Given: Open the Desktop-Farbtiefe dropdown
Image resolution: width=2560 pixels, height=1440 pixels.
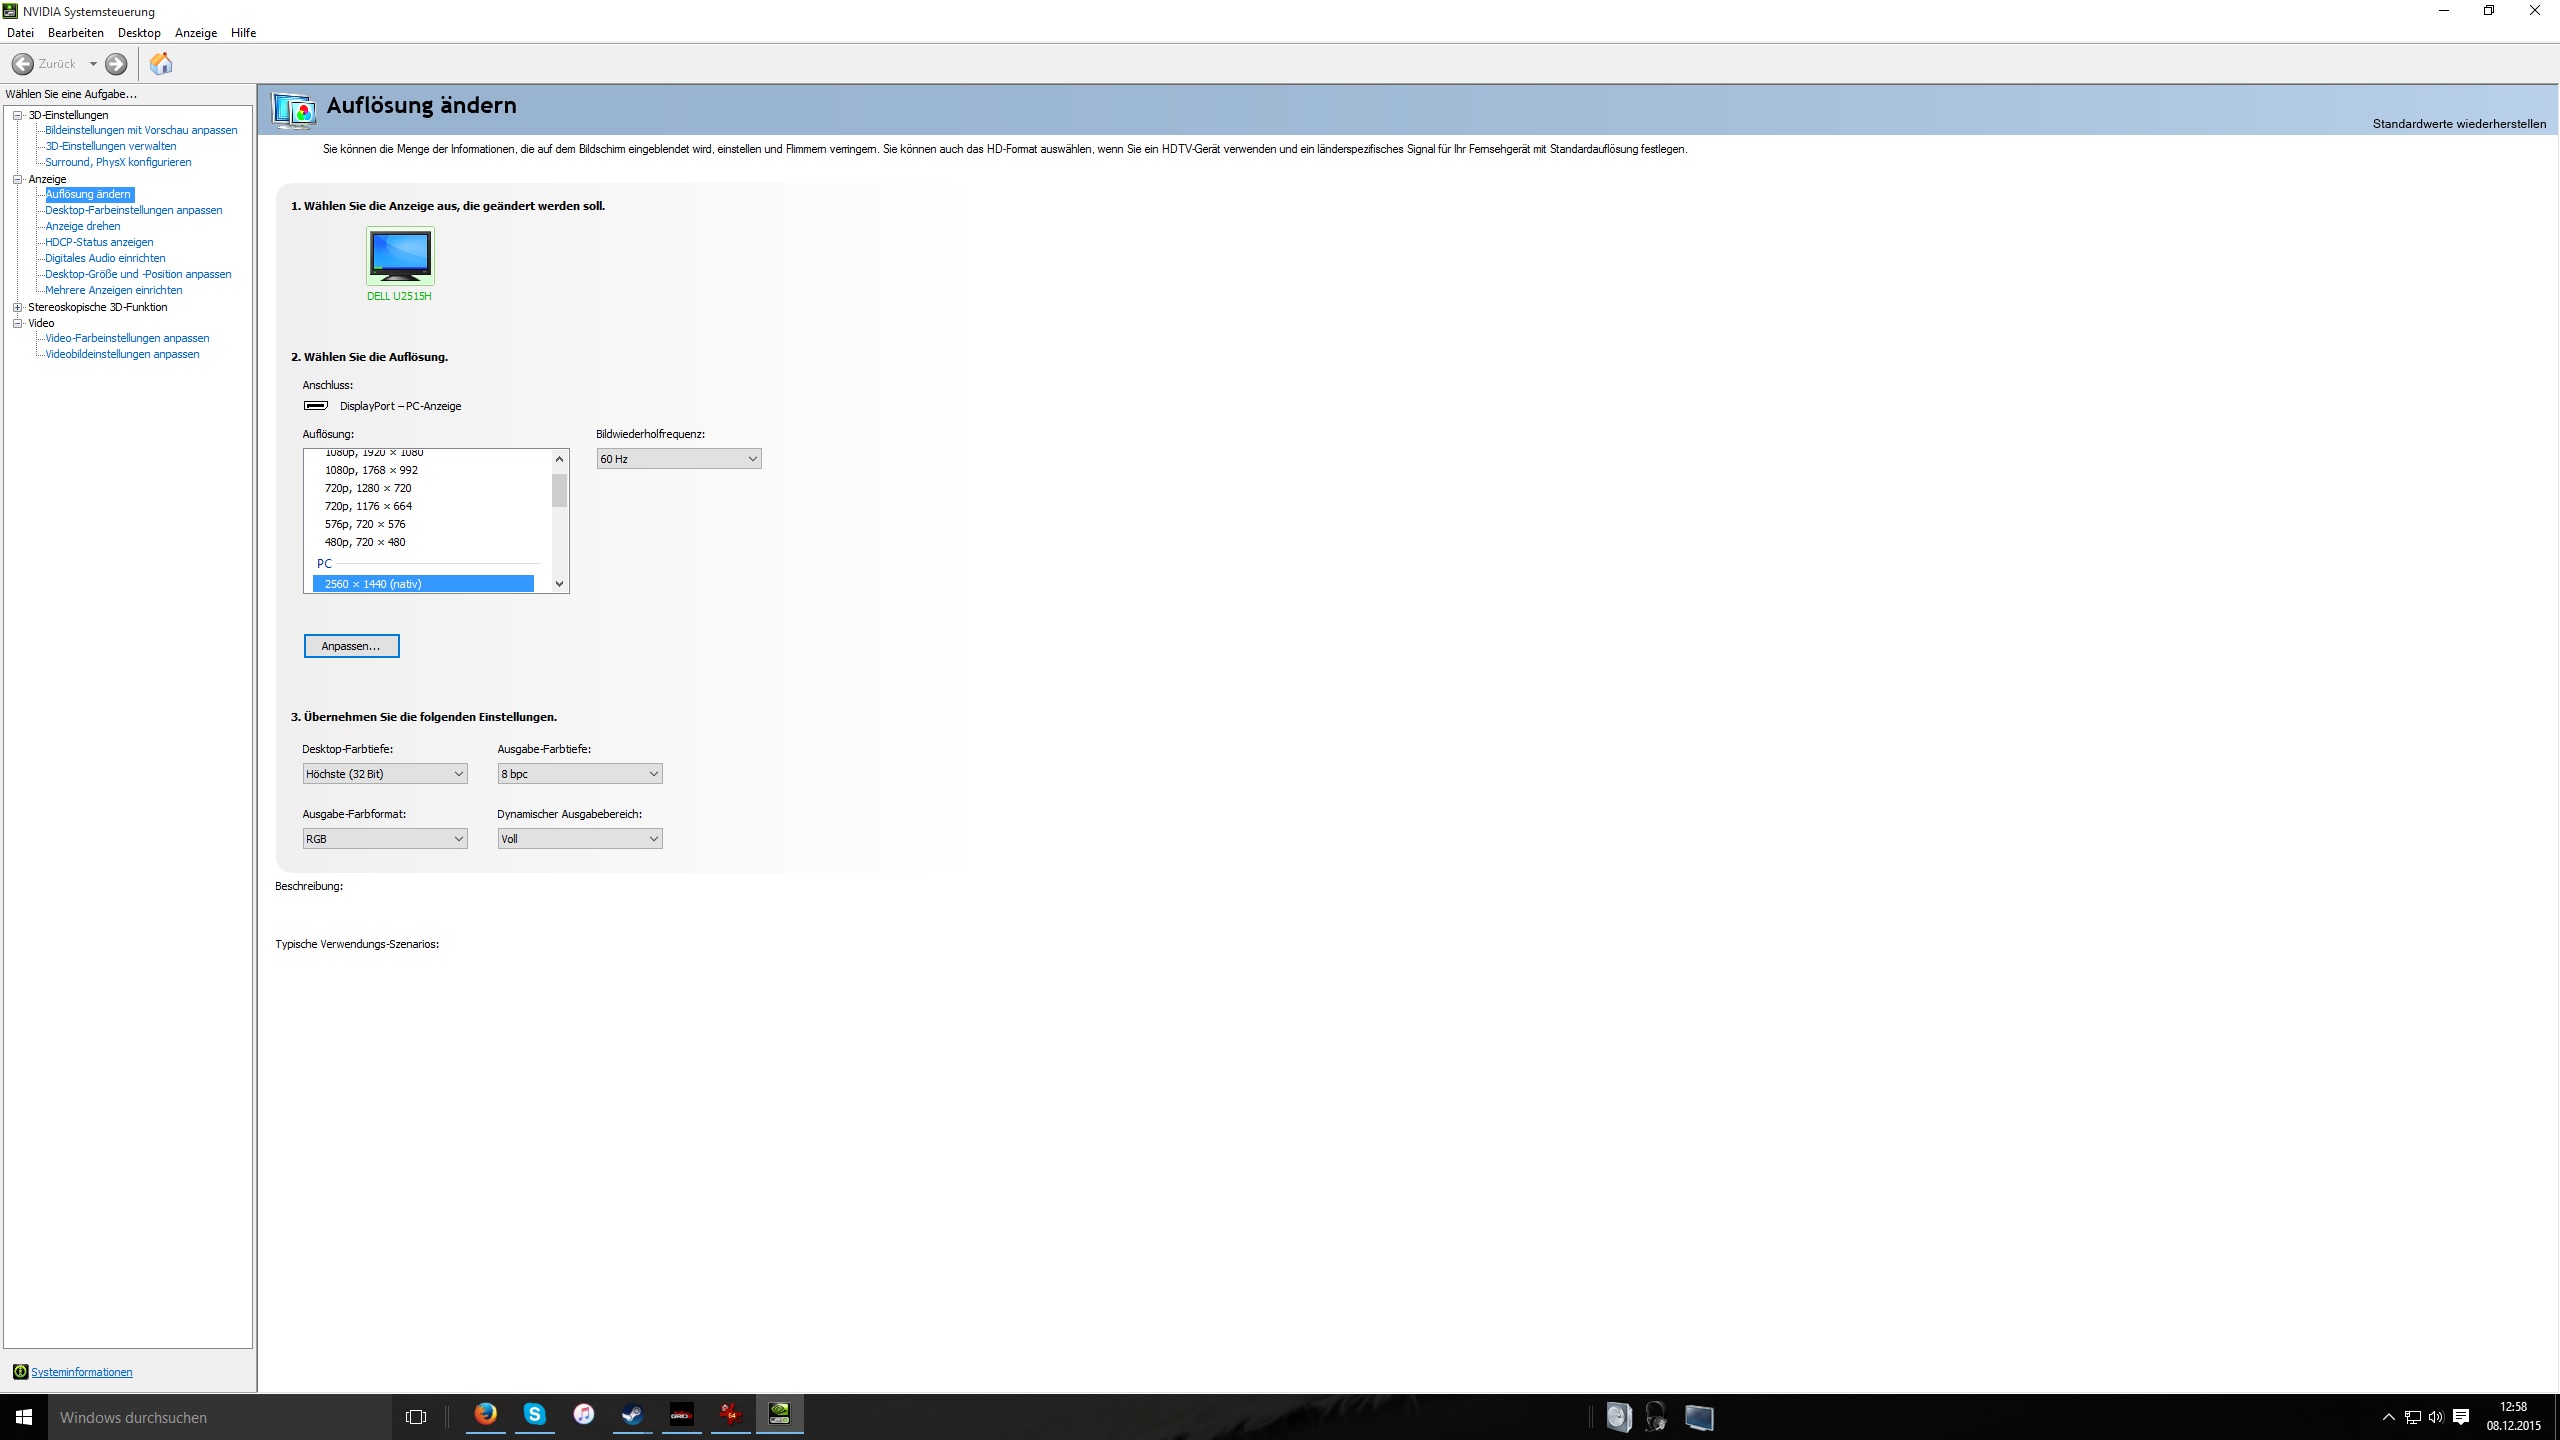Looking at the screenshot, I should pyautogui.click(x=384, y=774).
